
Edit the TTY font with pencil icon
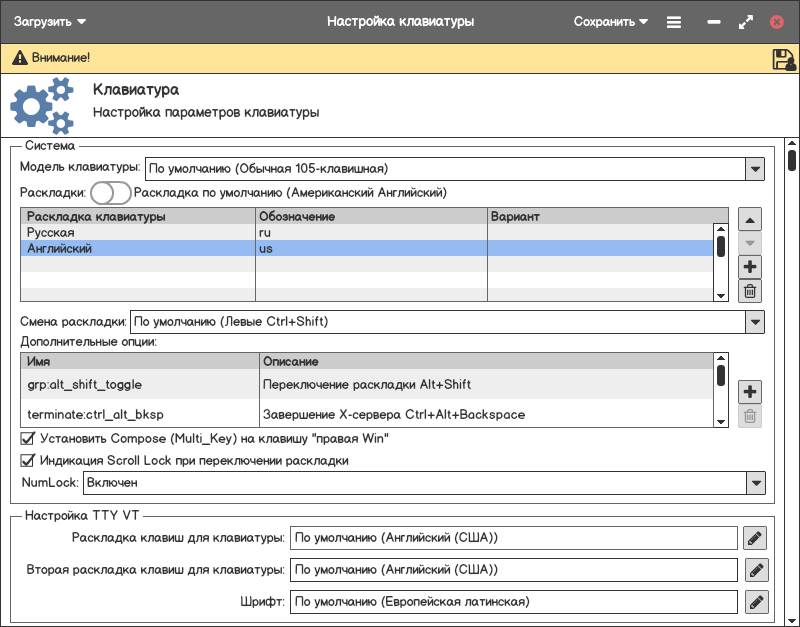[x=755, y=602]
